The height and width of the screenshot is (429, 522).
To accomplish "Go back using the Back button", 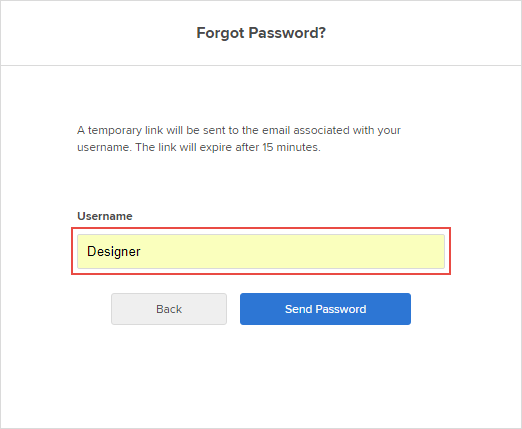I will pyautogui.click(x=169, y=309).
